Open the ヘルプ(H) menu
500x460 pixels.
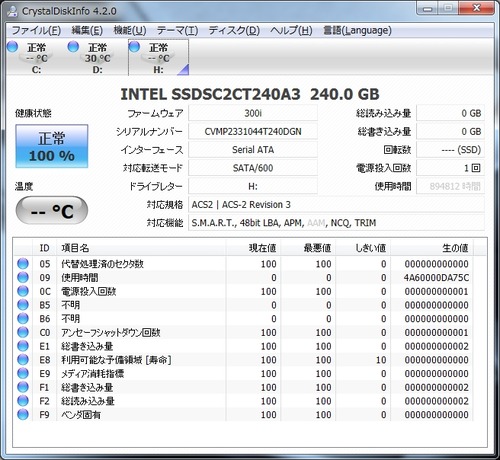(291, 31)
